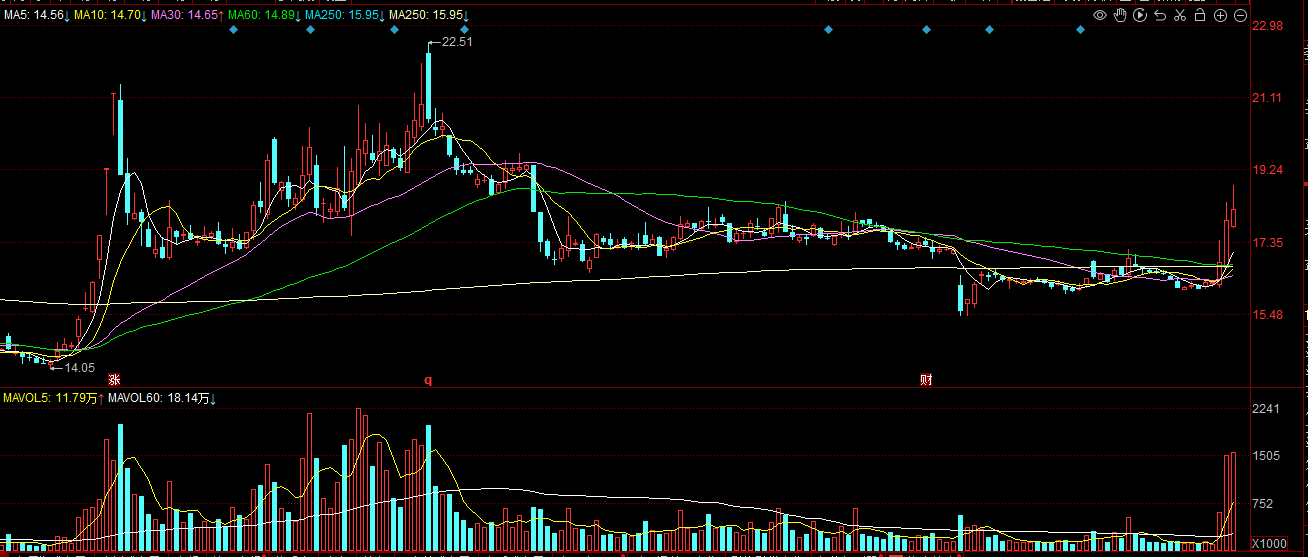Zoom in with the plus circle icon
Viewport: 1308px width, 557px height.
click(x=1220, y=15)
